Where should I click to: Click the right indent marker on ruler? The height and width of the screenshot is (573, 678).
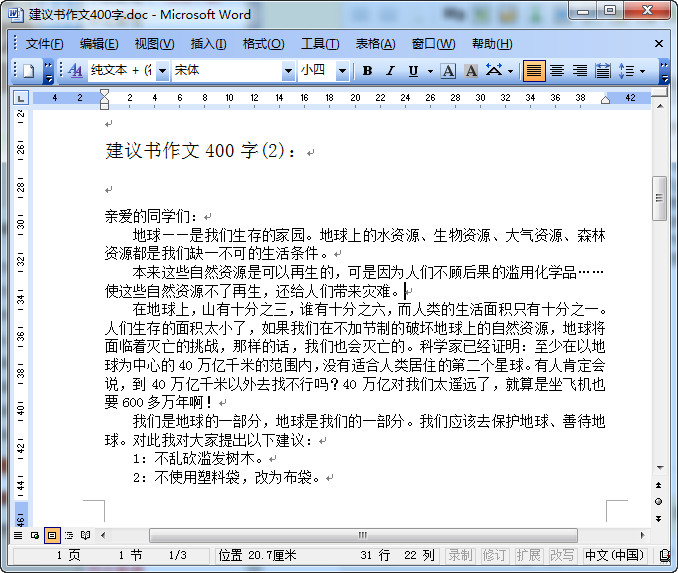coord(605,100)
